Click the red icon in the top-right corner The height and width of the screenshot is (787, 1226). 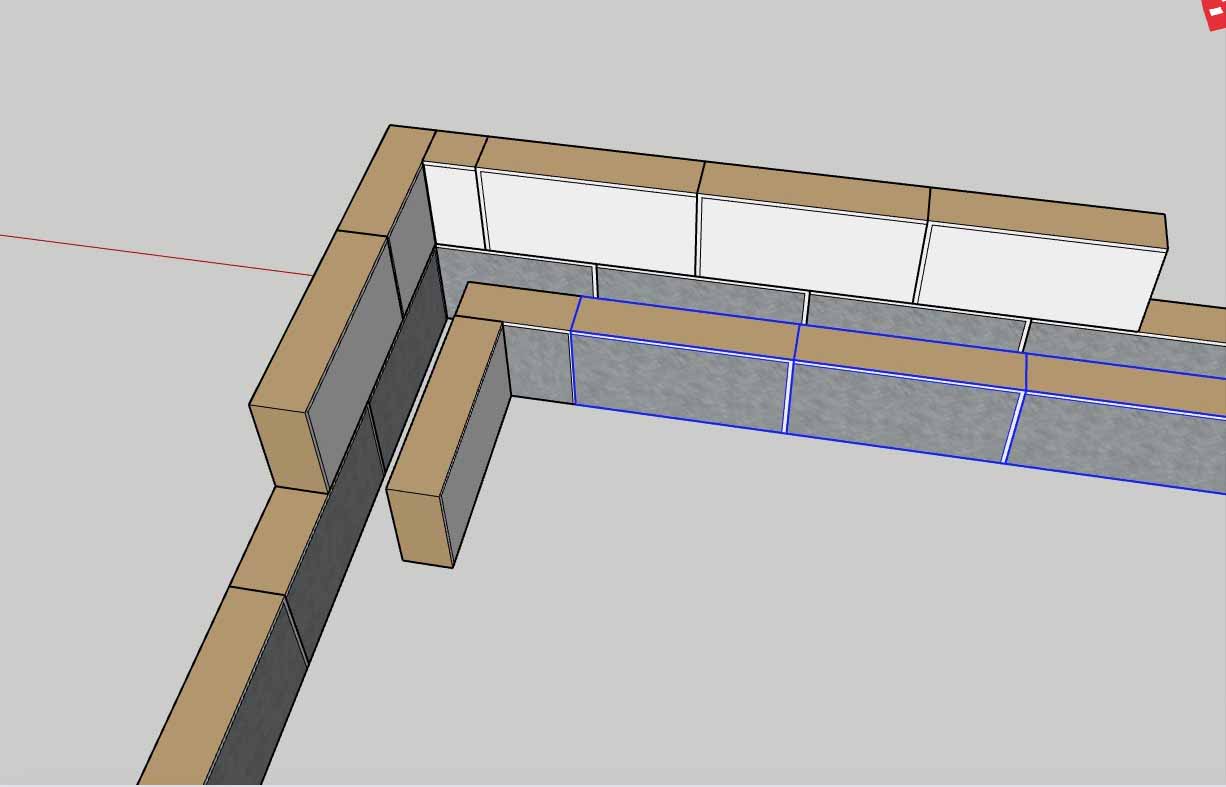coord(1214,13)
